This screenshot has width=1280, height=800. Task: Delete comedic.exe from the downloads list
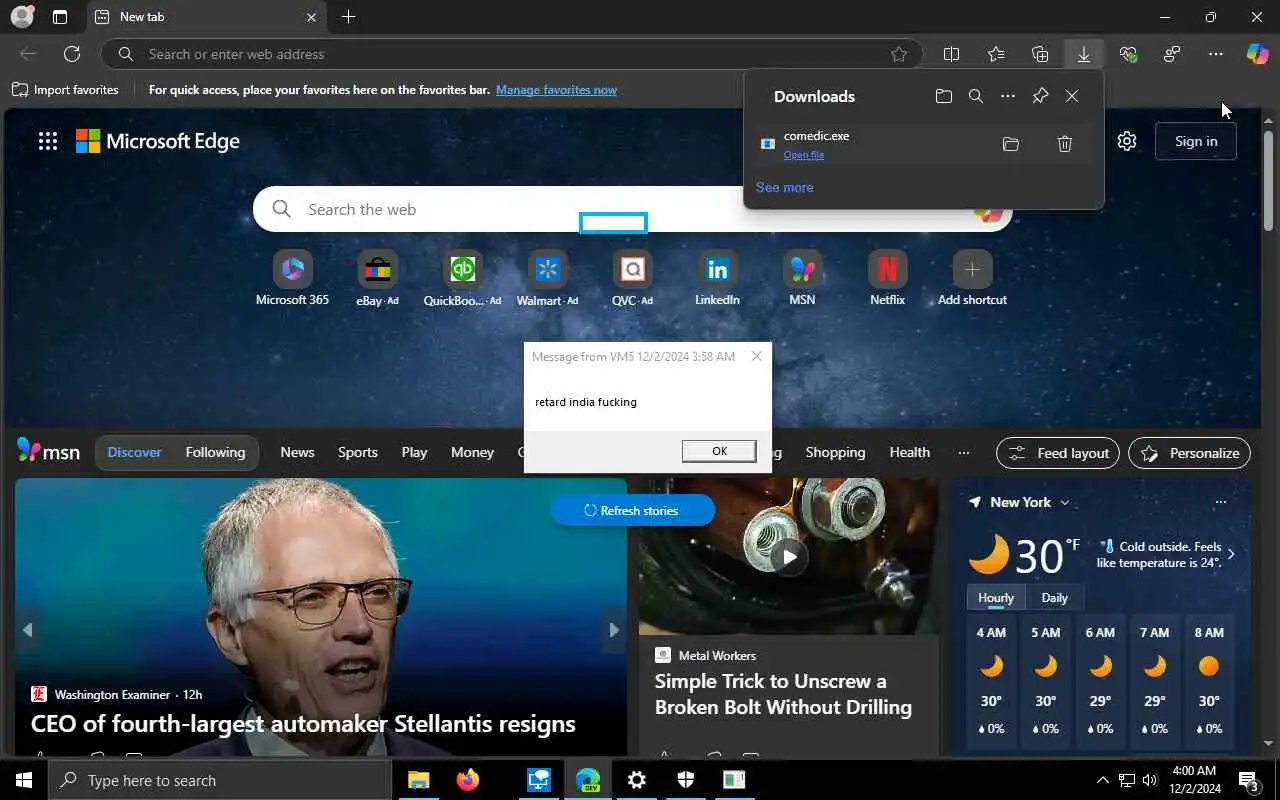[x=1065, y=144]
